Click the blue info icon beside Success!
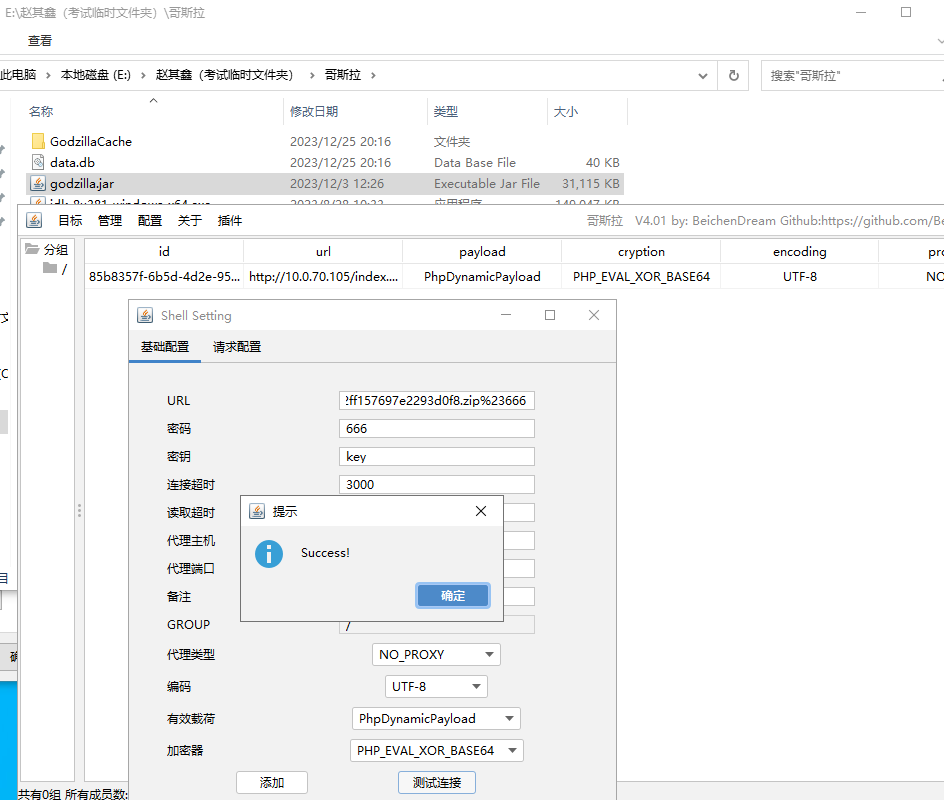Screen dimensions: 944x800 point(269,554)
